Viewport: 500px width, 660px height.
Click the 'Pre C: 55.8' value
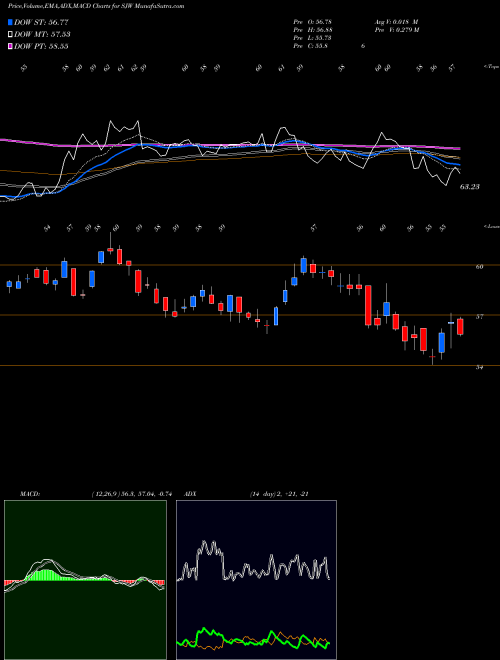[311, 46]
